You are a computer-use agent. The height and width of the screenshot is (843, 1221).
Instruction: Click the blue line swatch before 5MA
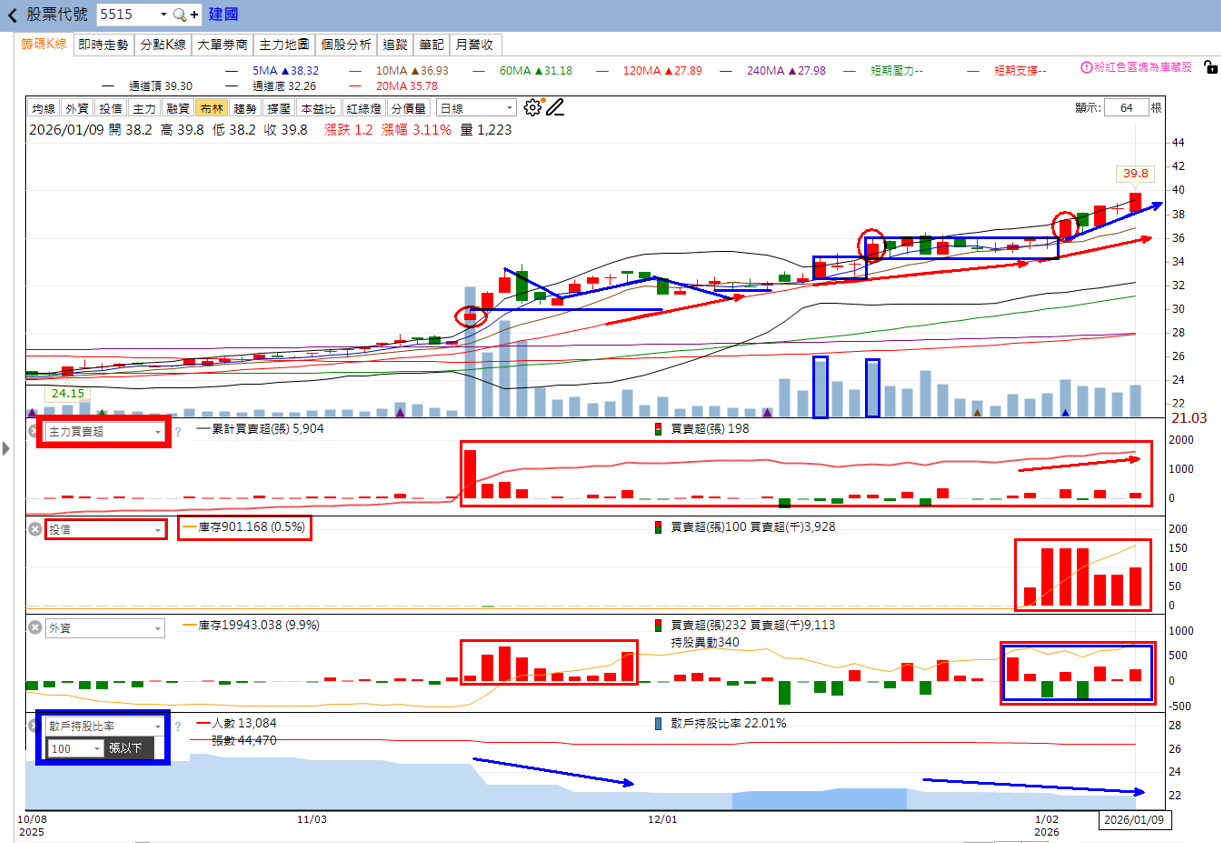click(232, 71)
